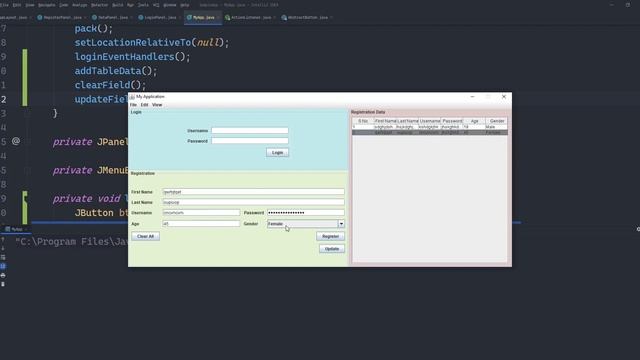
Task: Click the down-arrow icon in Run panel
Action: coord(3,248)
